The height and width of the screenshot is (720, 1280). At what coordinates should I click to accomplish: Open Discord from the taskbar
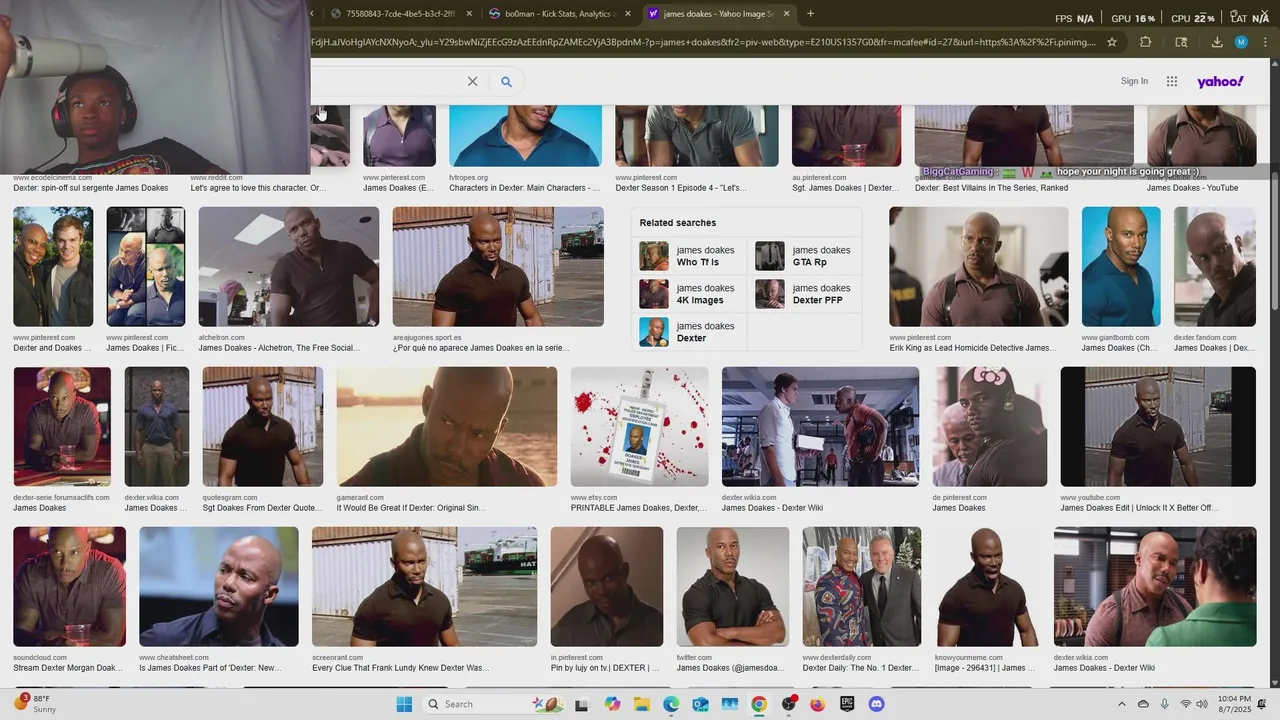(877, 704)
